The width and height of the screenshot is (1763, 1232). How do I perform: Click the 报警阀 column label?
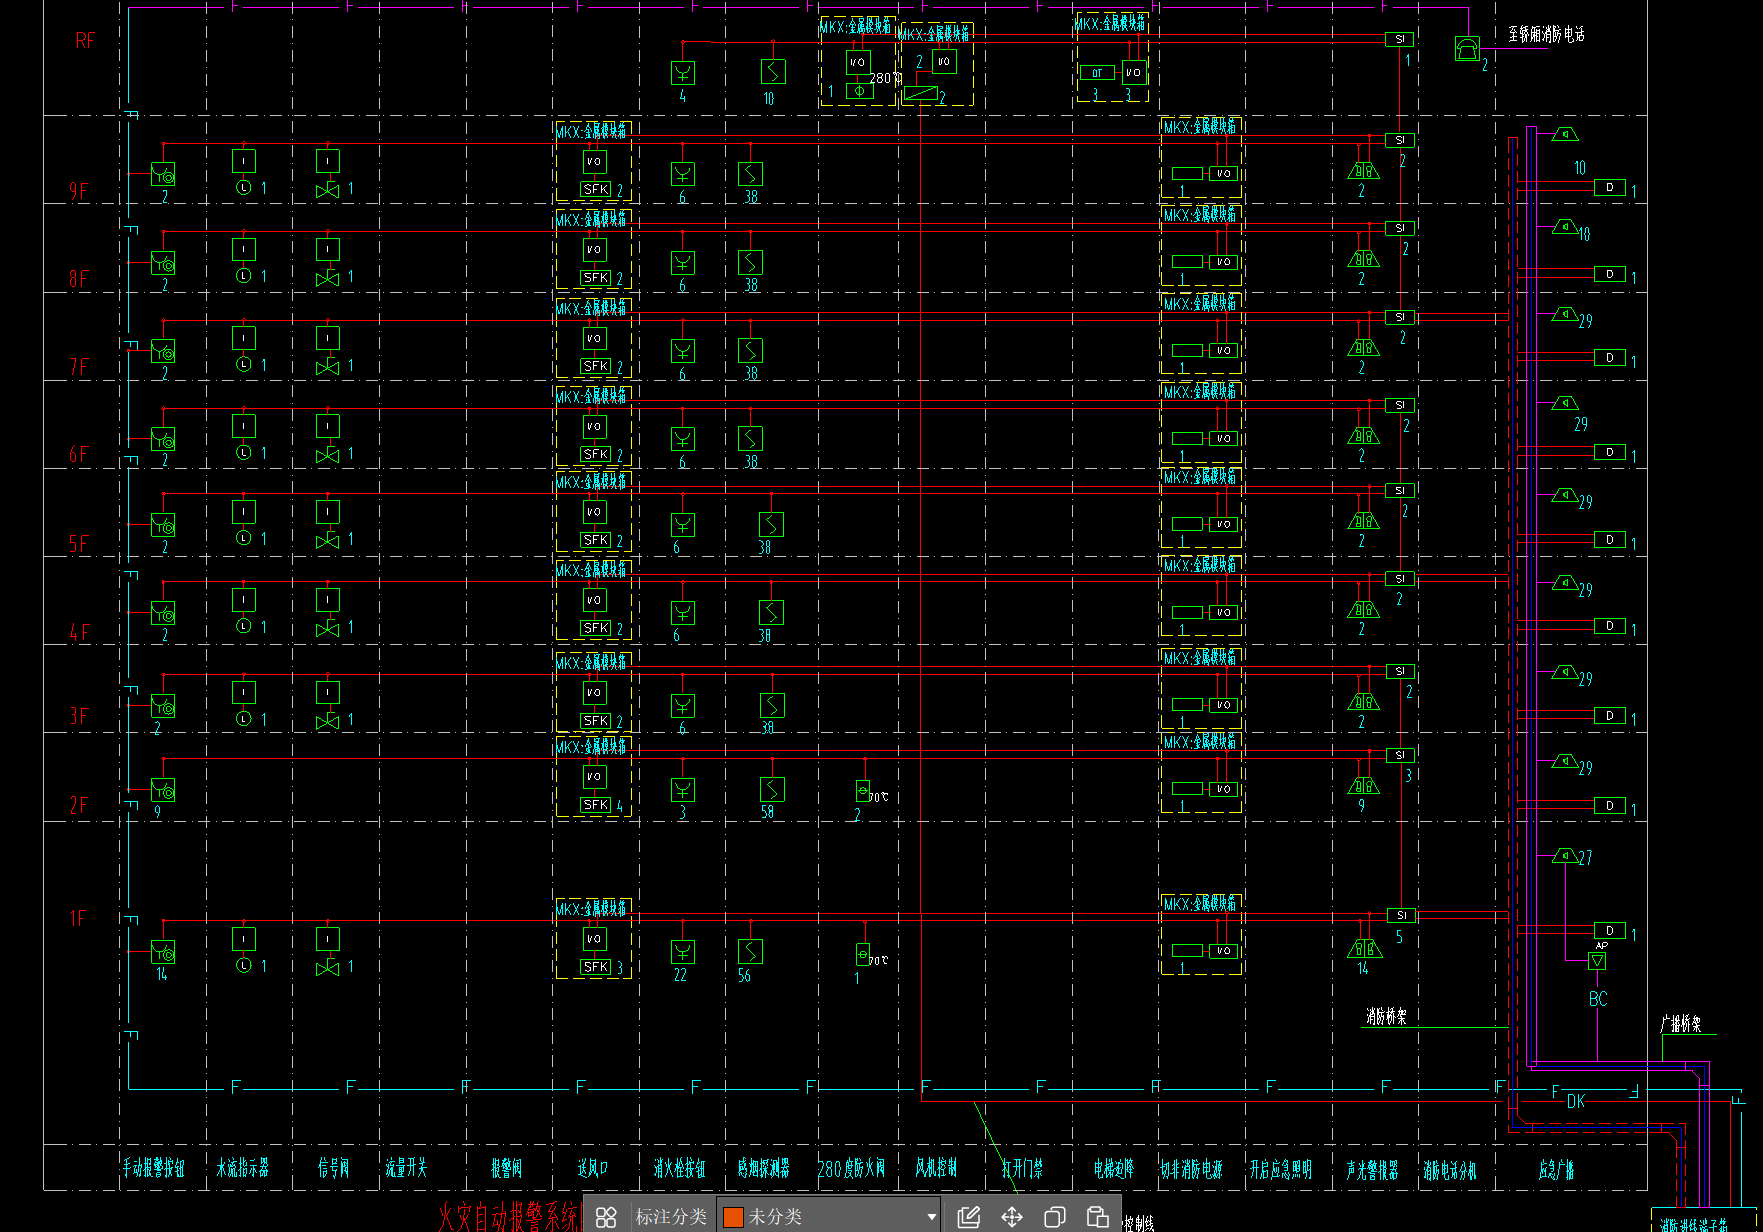click(x=507, y=1168)
